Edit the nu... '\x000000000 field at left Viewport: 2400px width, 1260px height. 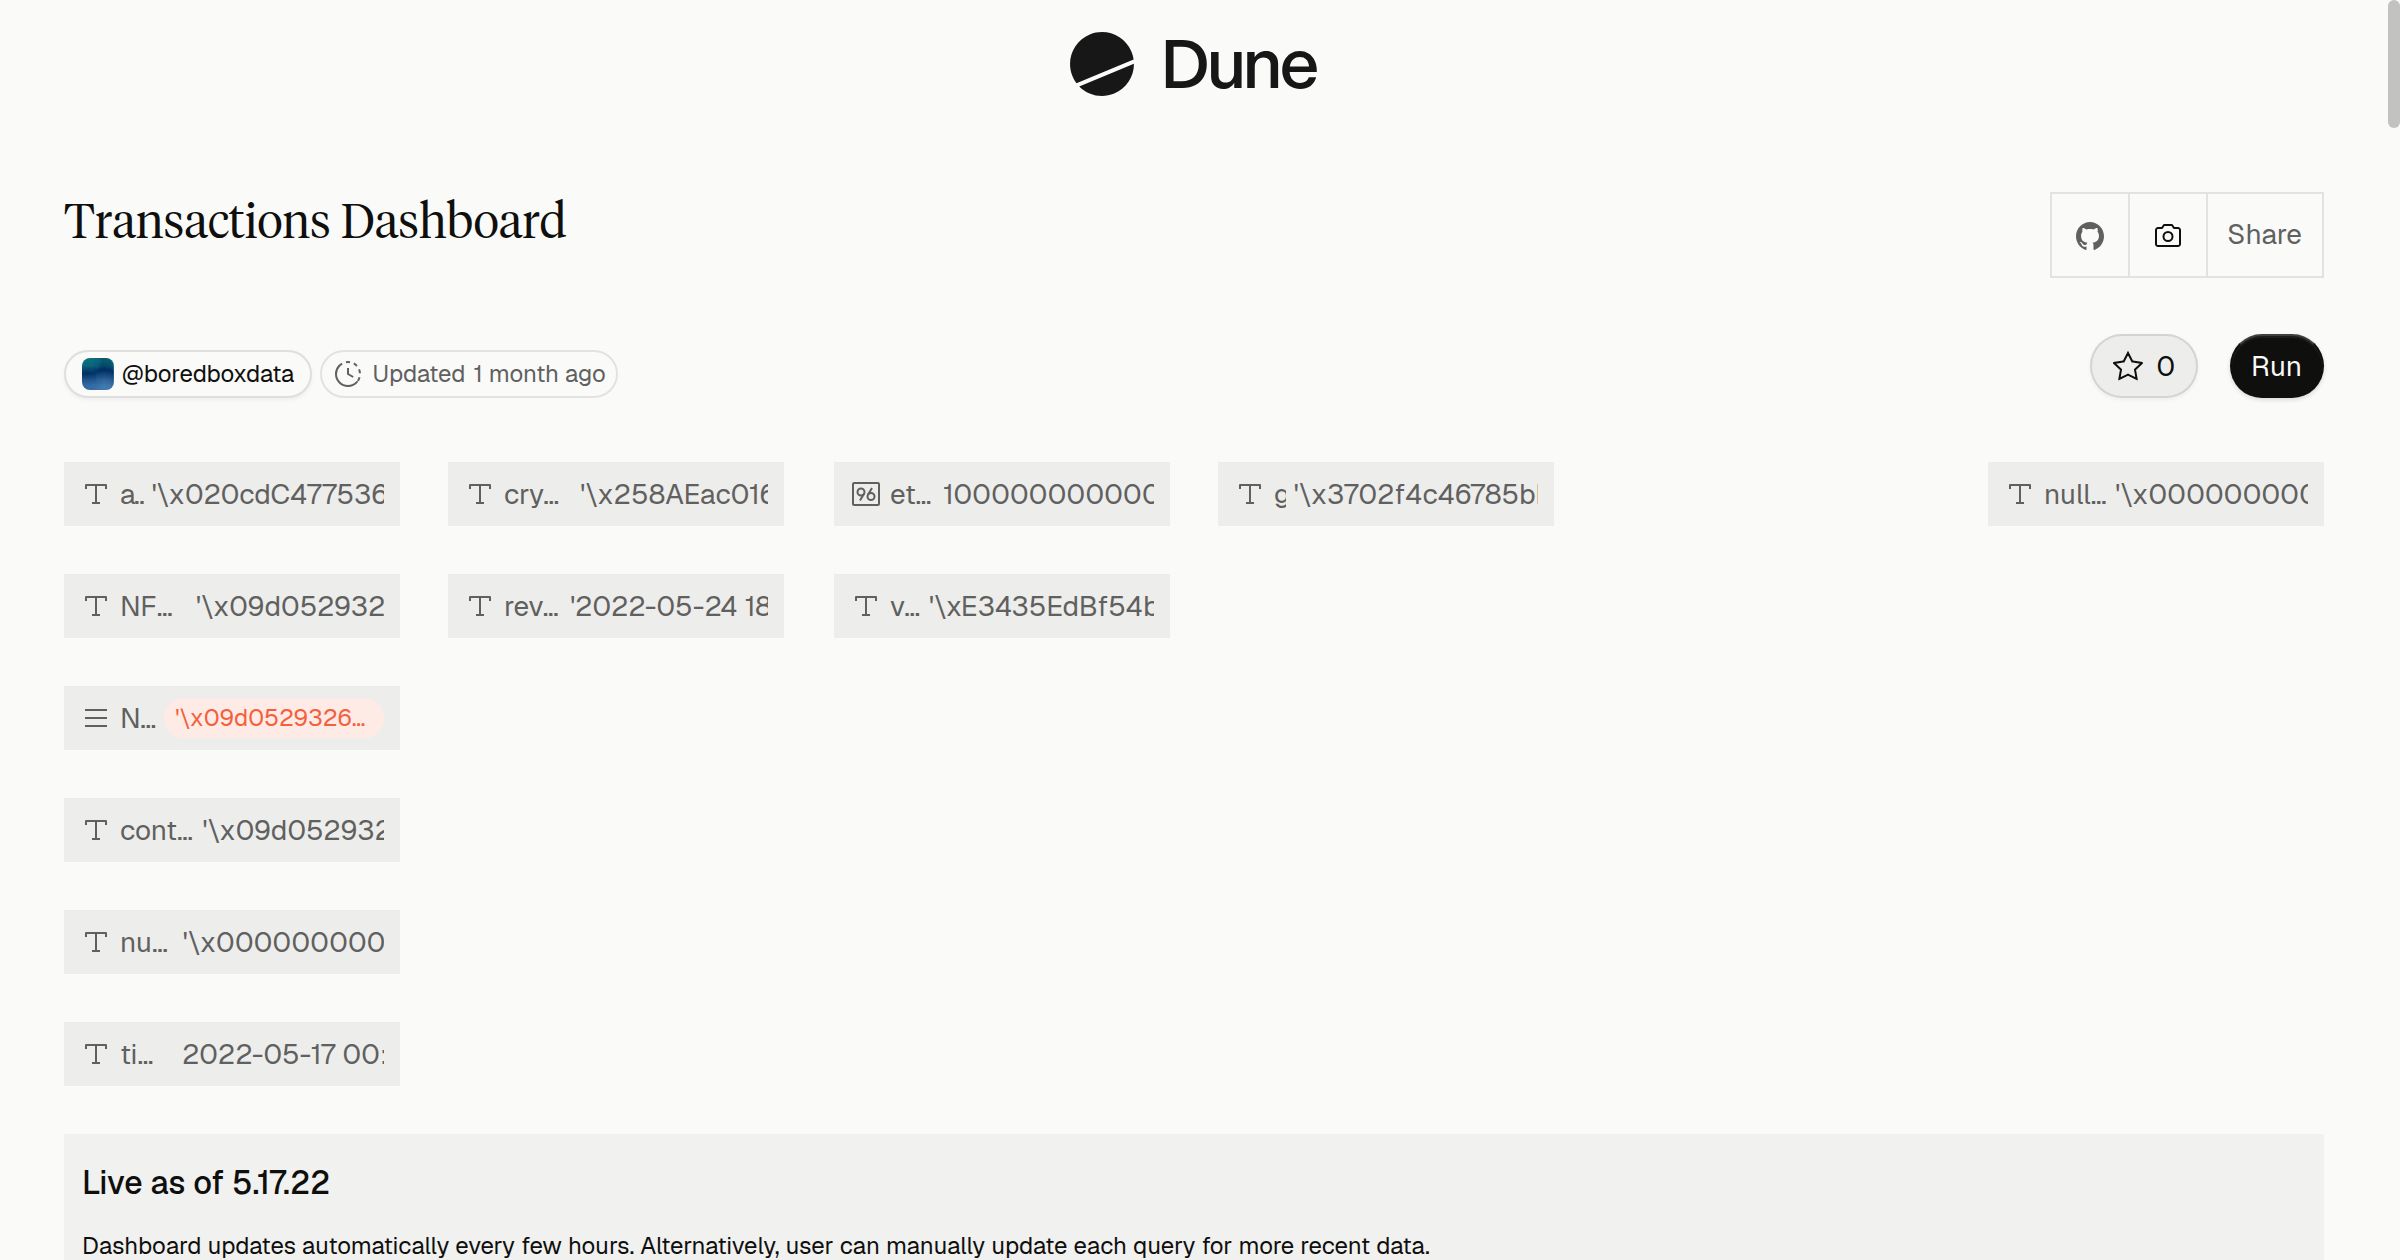[x=232, y=942]
